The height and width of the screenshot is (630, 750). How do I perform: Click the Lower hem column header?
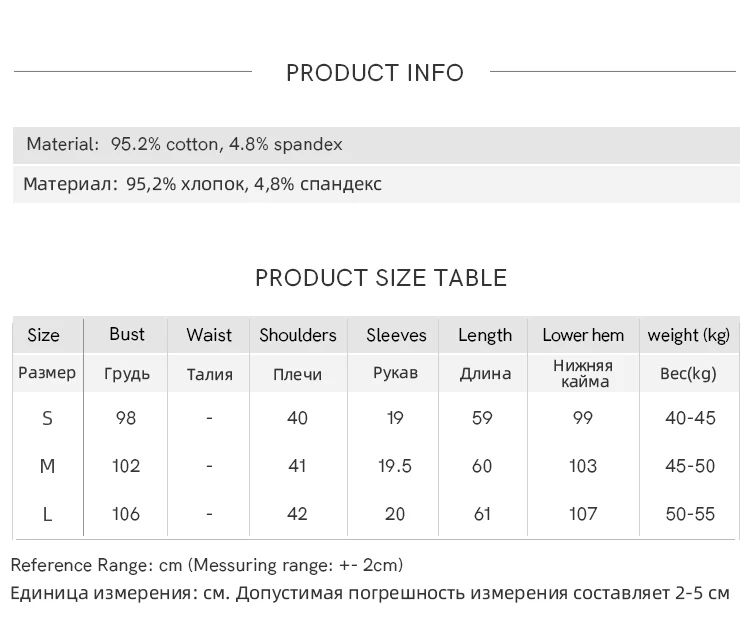[x=583, y=336]
